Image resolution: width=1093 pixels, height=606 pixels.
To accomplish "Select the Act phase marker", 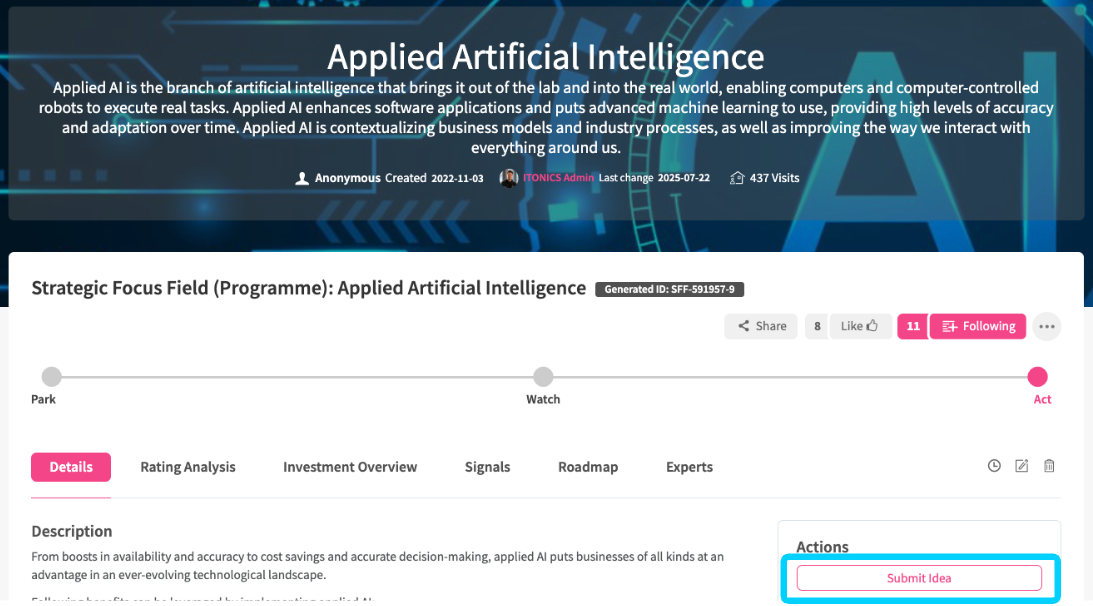I will pos(1038,377).
